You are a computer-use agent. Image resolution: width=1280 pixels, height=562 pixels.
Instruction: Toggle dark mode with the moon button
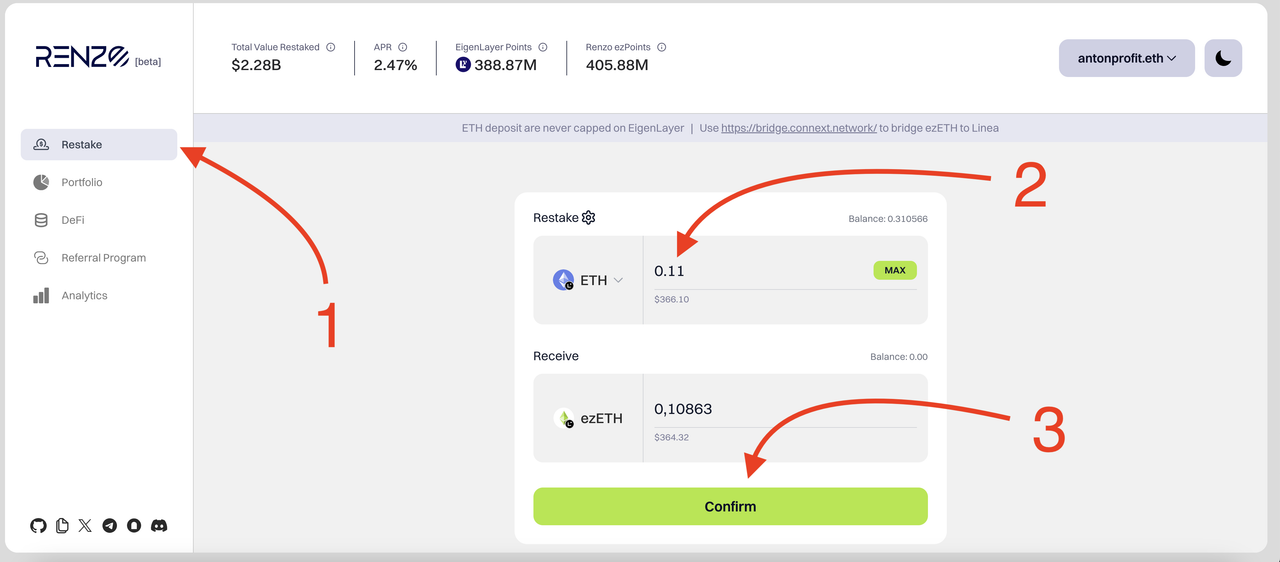(1223, 58)
